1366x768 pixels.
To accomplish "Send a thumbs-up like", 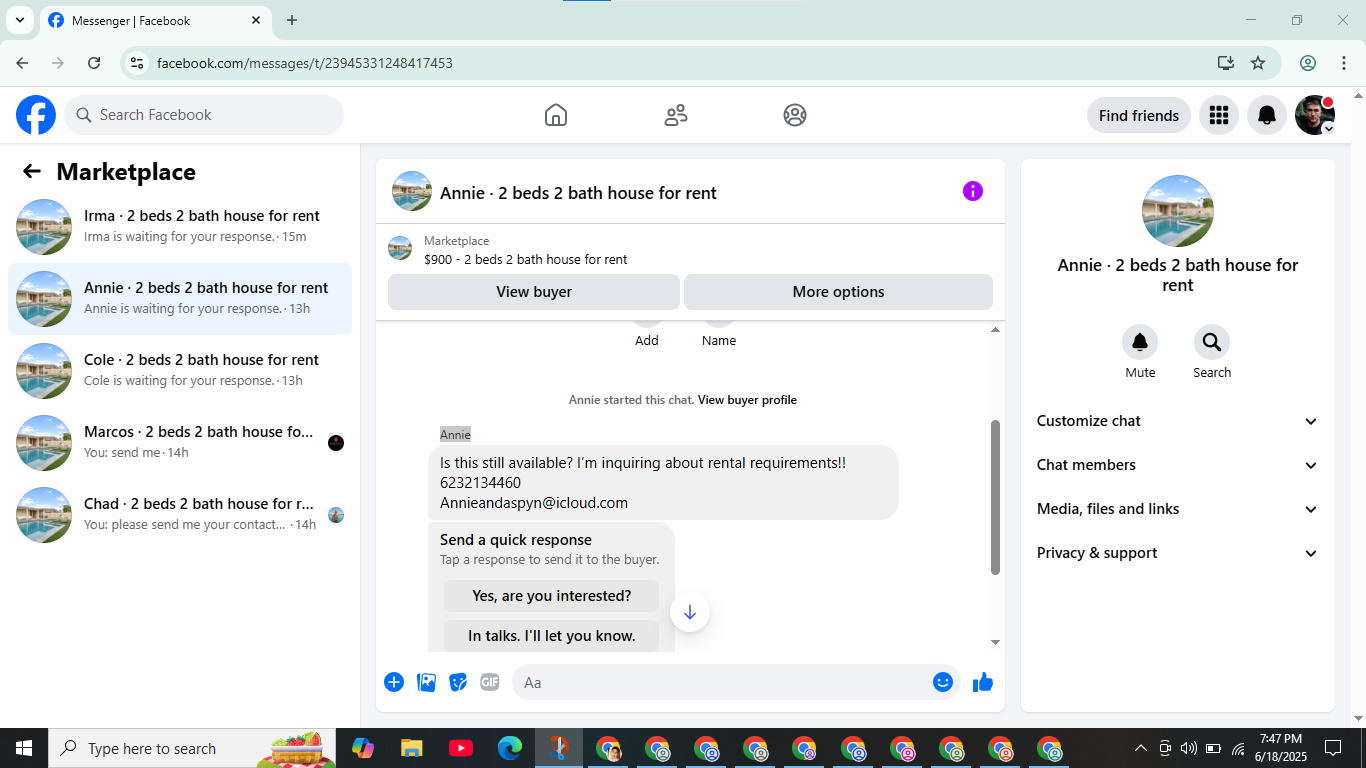I will [x=983, y=682].
